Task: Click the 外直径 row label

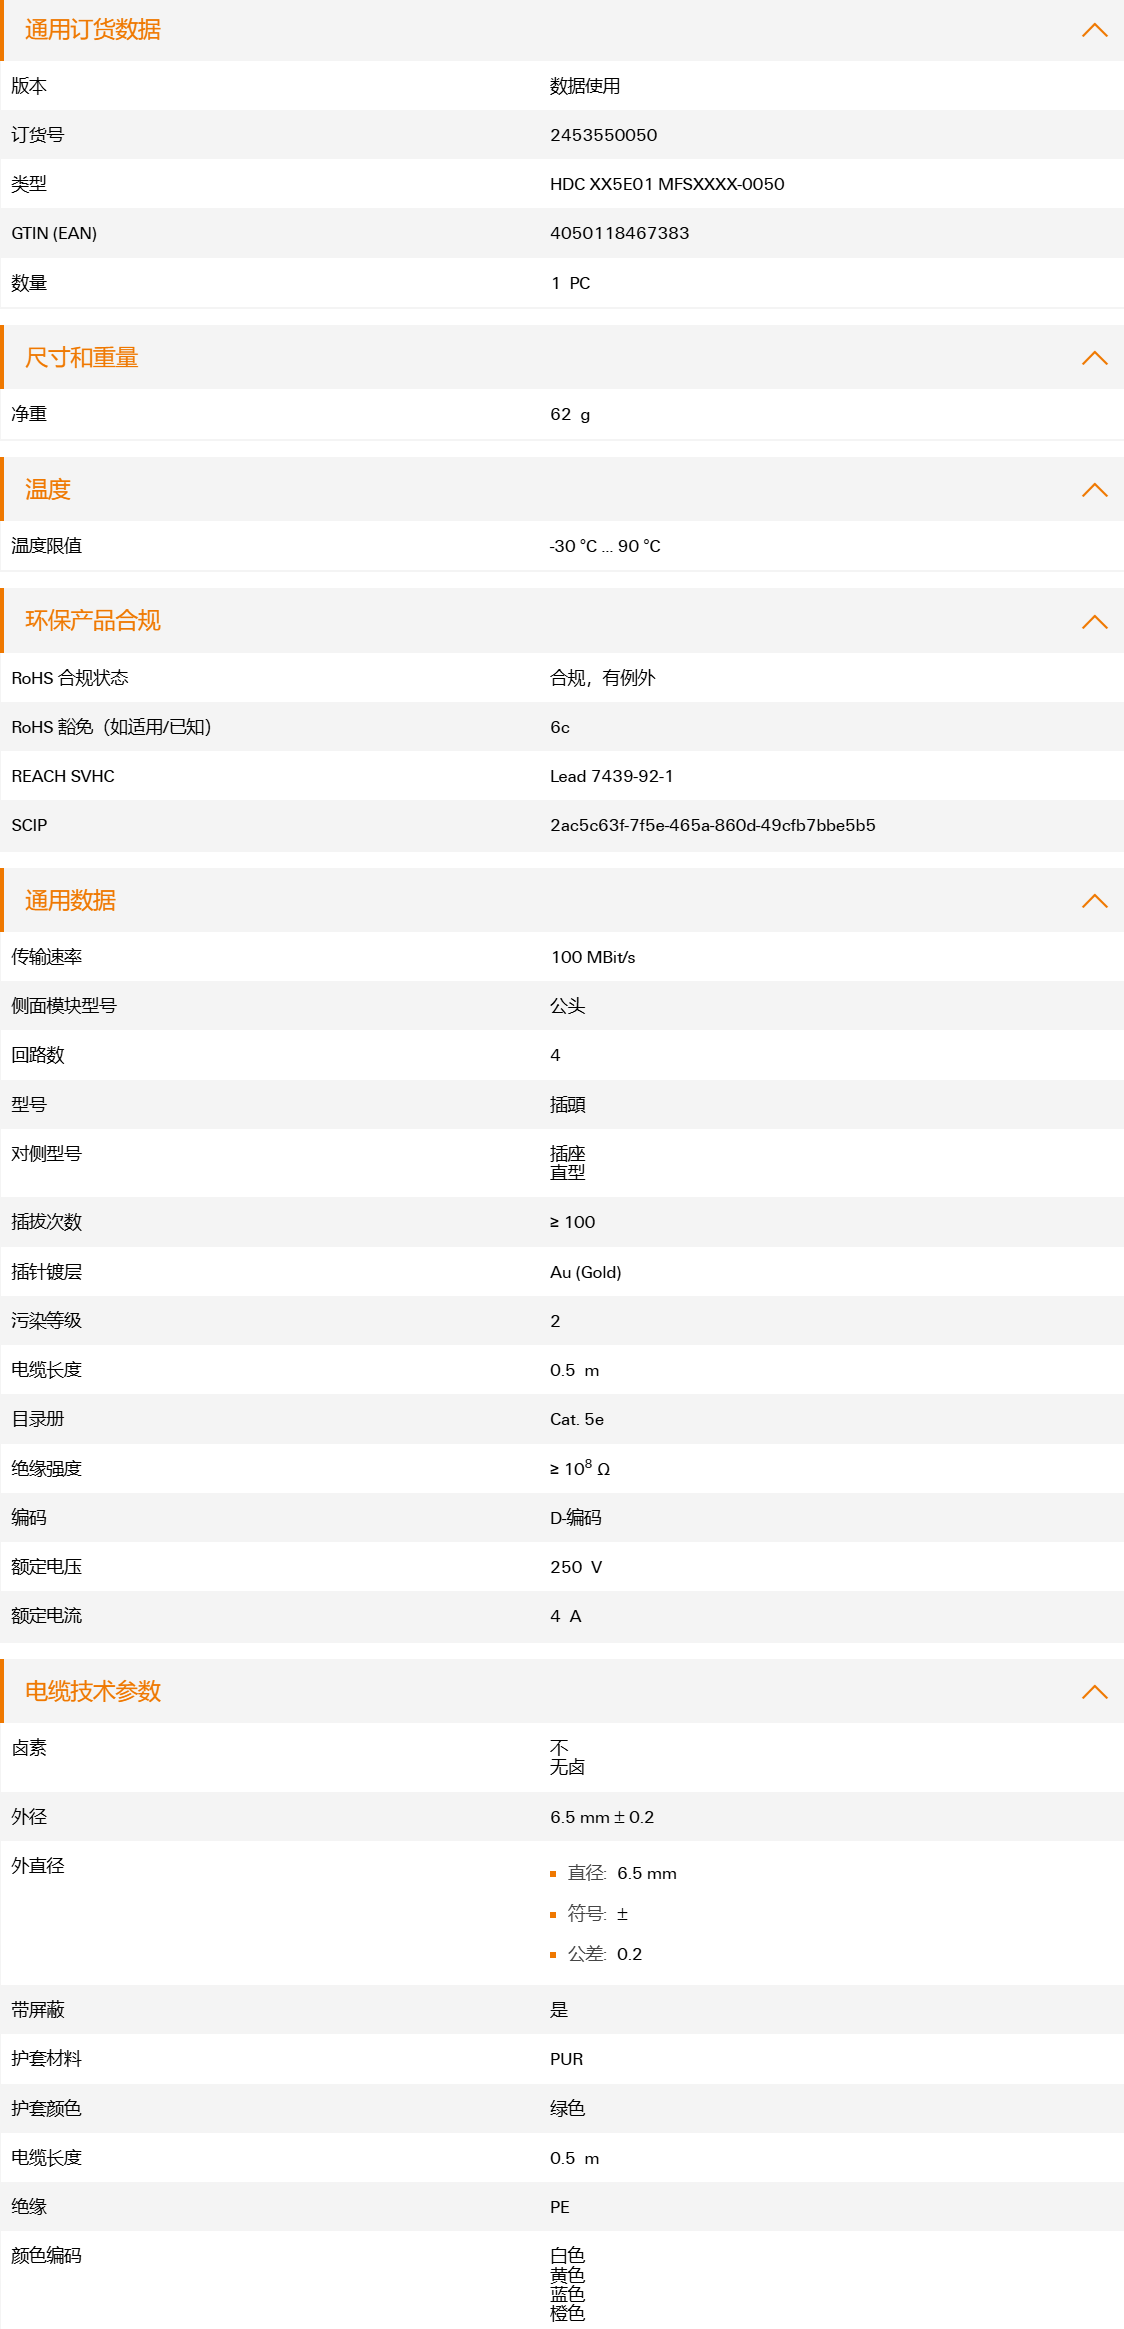Action: pyautogui.click(x=38, y=1866)
